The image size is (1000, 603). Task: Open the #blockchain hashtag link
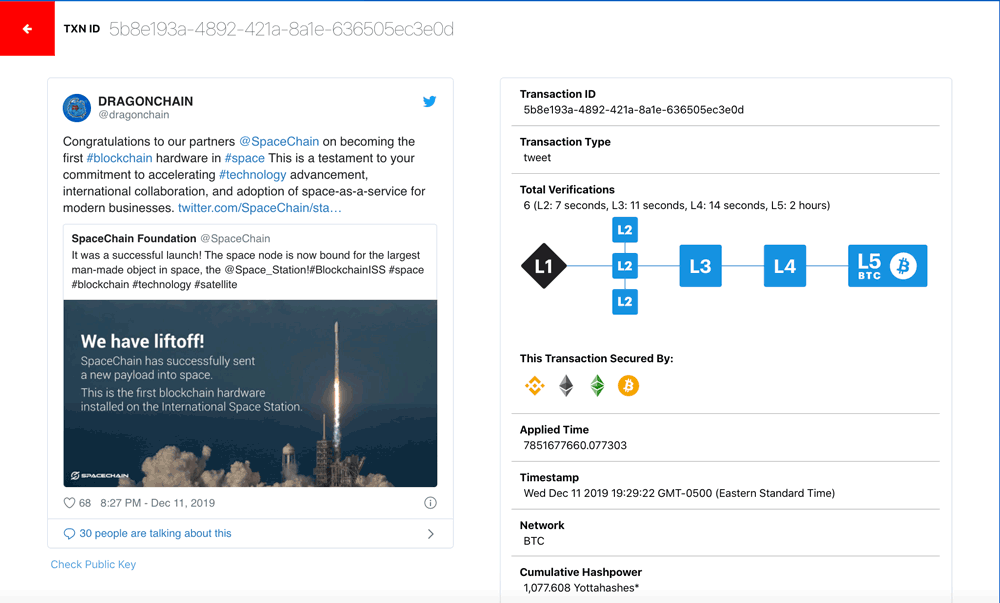click(119, 158)
